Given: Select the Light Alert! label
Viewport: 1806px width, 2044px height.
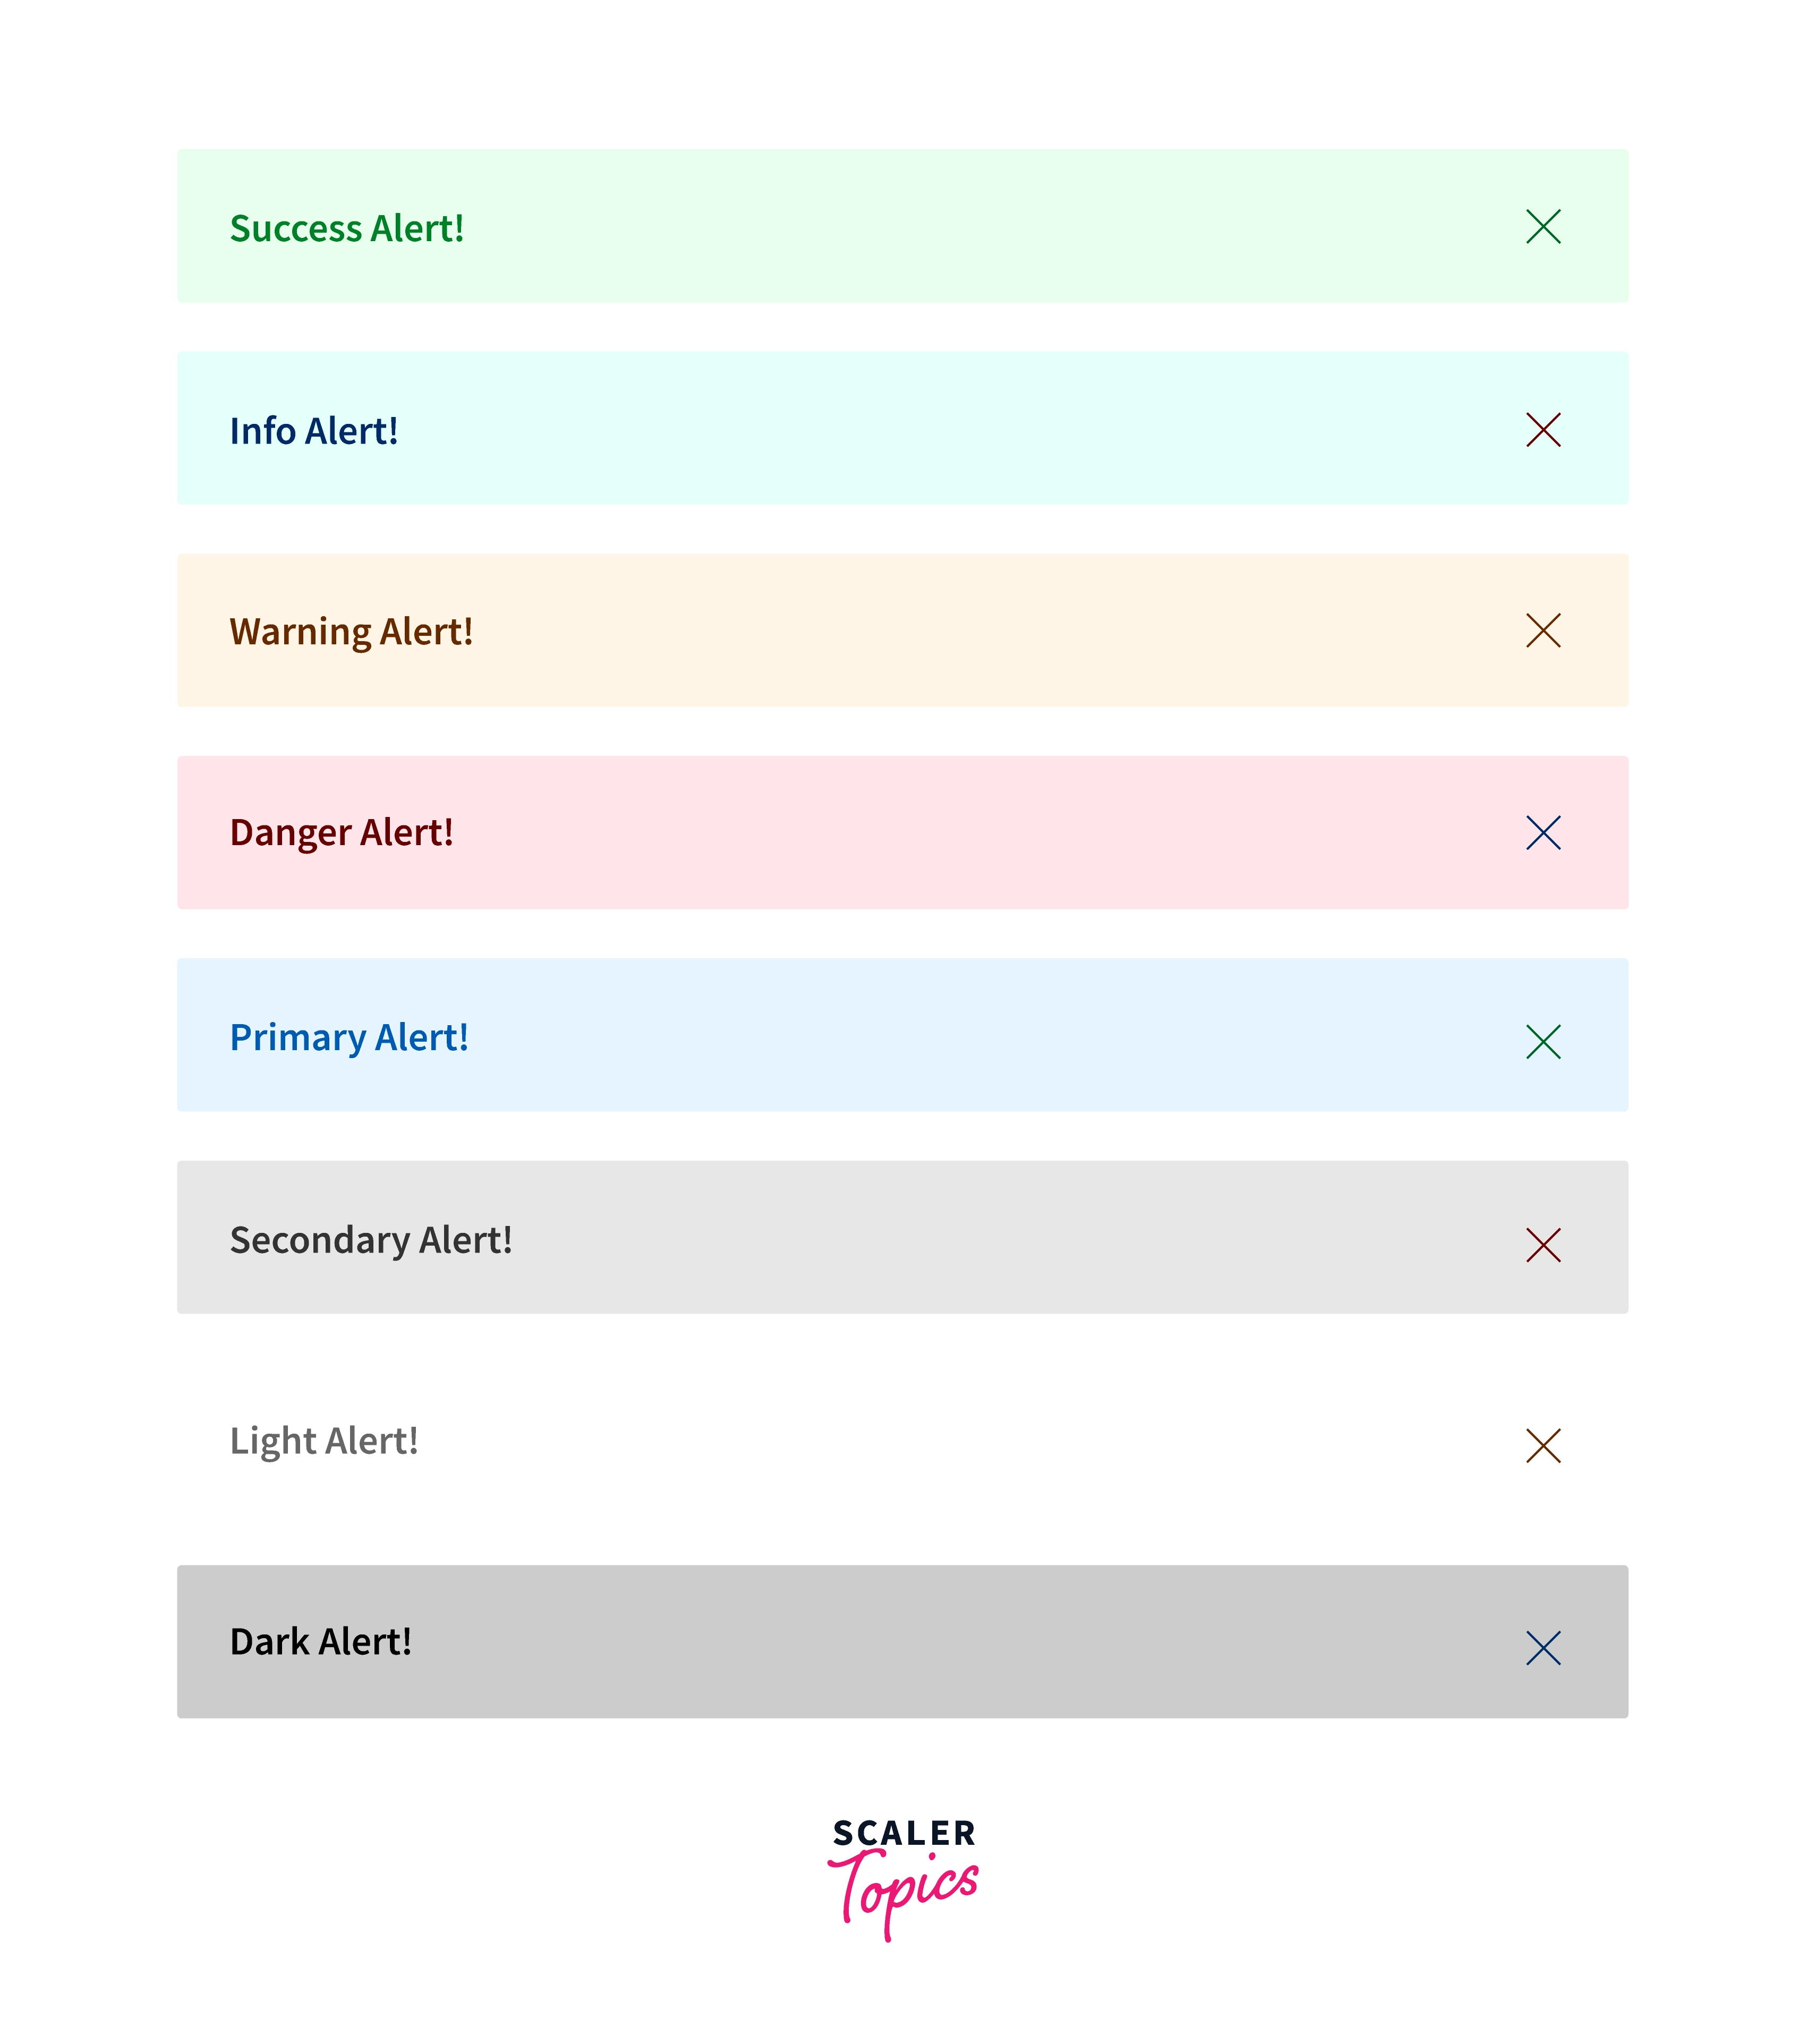Looking at the screenshot, I should [x=324, y=1441].
